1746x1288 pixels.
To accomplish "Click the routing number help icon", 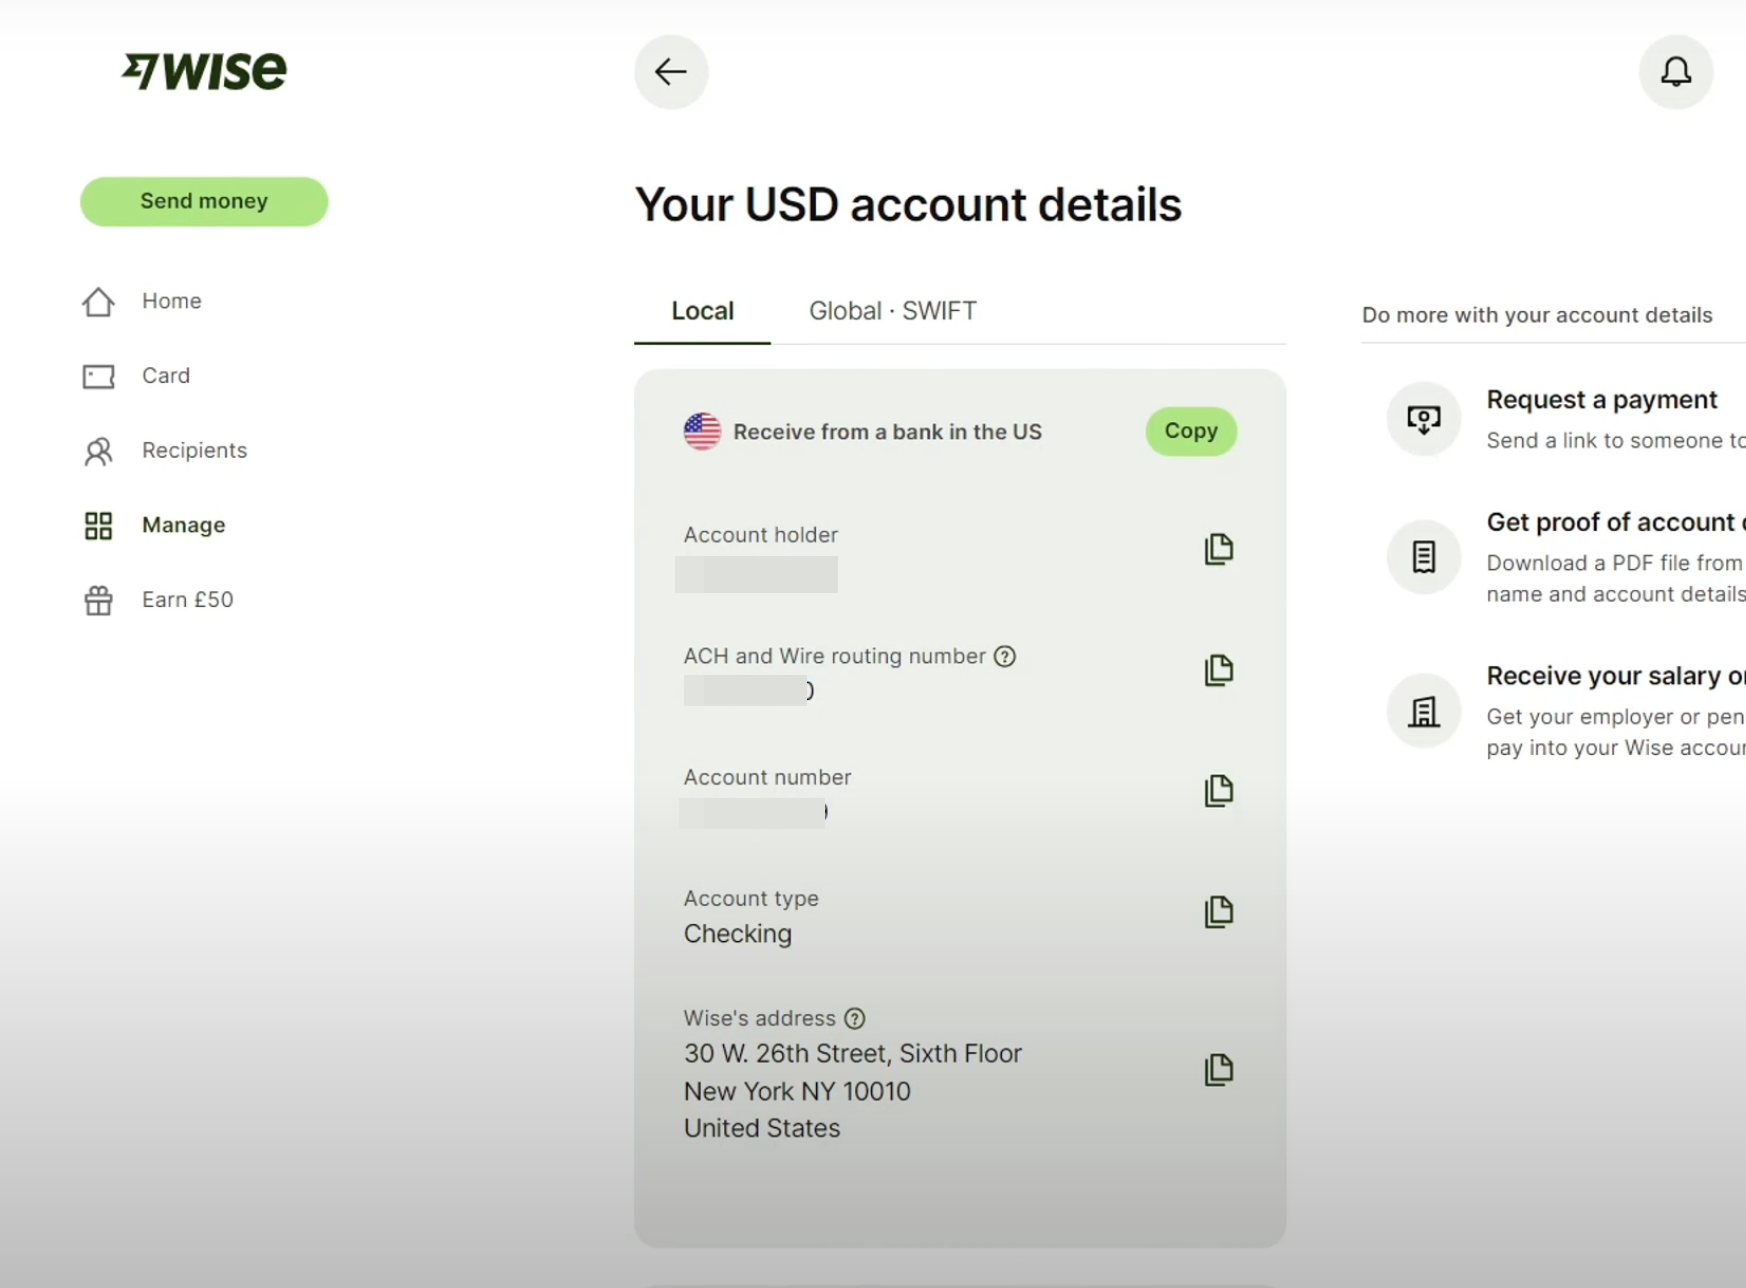I will pos(1005,656).
